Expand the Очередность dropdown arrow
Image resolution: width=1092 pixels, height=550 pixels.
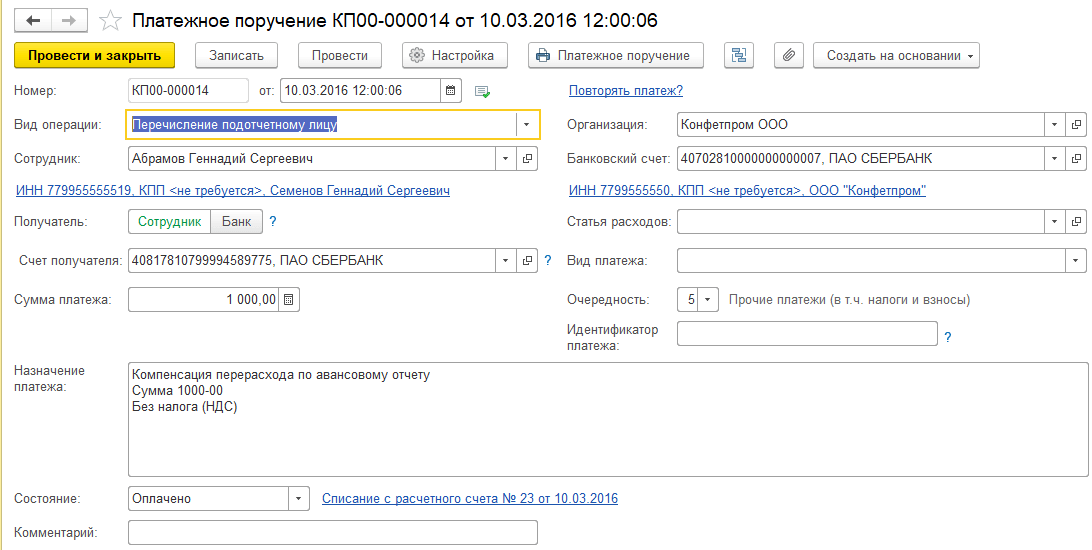(x=708, y=300)
